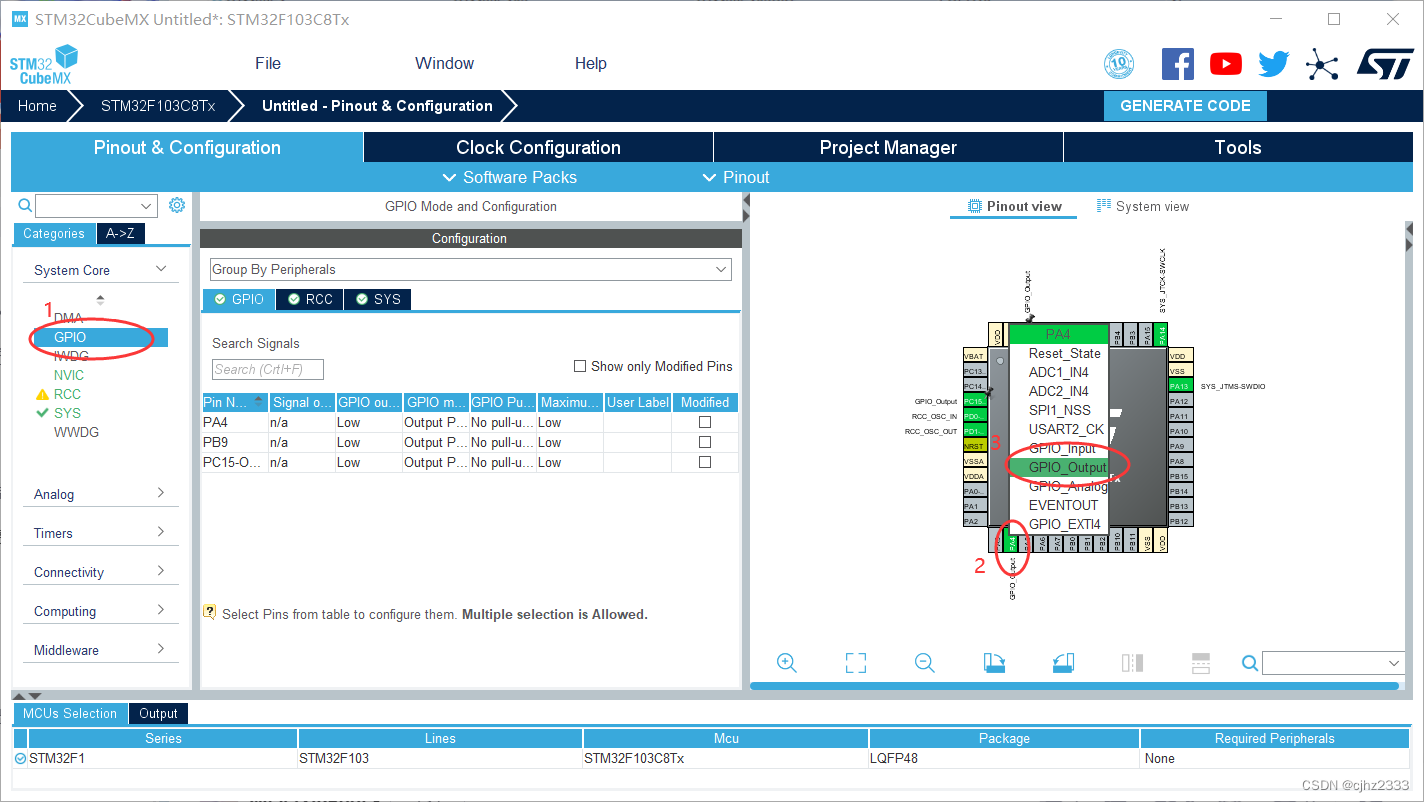Open the Software Packs dropdown
The image size is (1424, 802).
509,177
